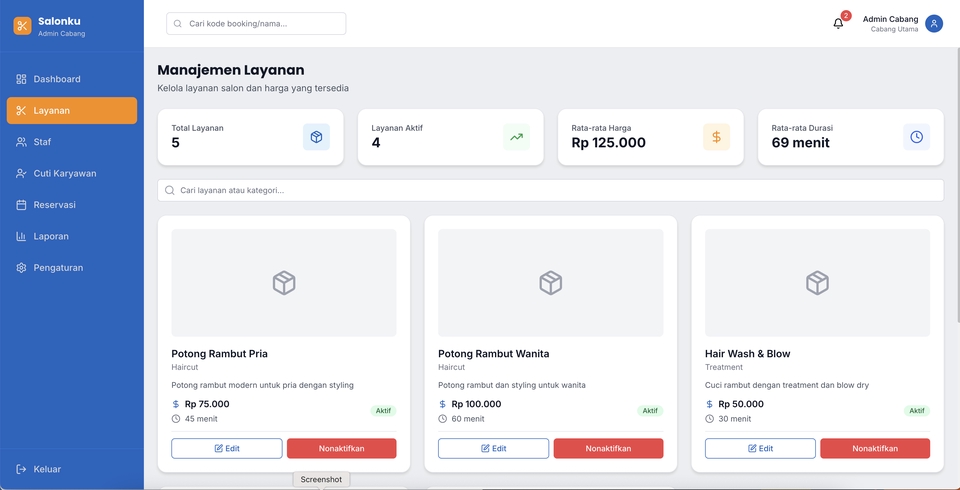This screenshot has height=490, width=960.
Task: Click the Total Layanan box icon
Action: pos(316,137)
